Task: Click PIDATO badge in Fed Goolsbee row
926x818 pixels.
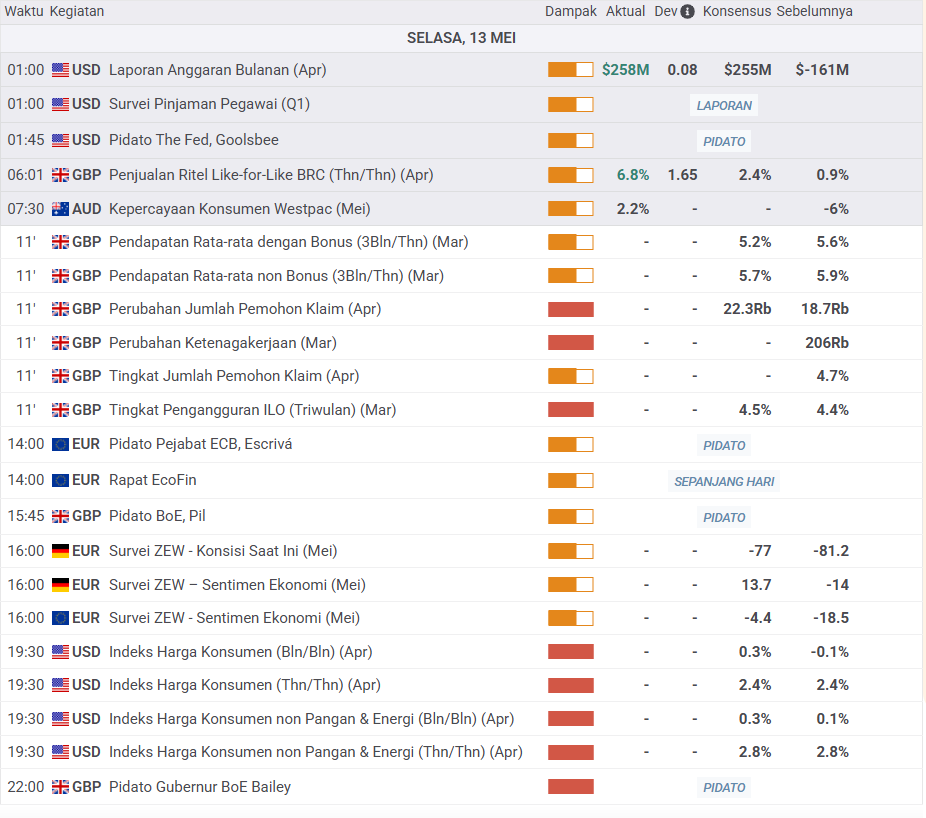Action: (x=724, y=141)
